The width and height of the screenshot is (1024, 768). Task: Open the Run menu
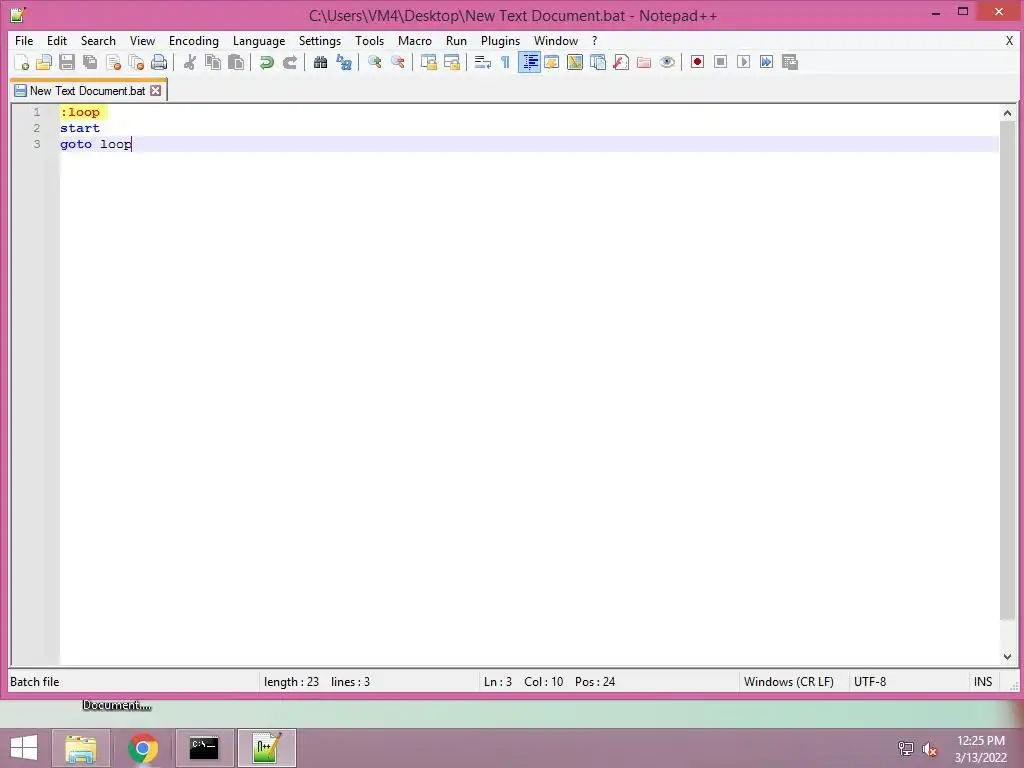click(x=456, y=40)
